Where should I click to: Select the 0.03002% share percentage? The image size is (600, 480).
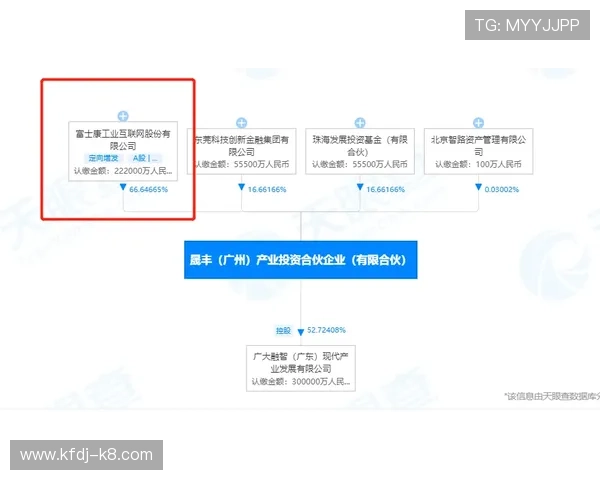[502, 189]
